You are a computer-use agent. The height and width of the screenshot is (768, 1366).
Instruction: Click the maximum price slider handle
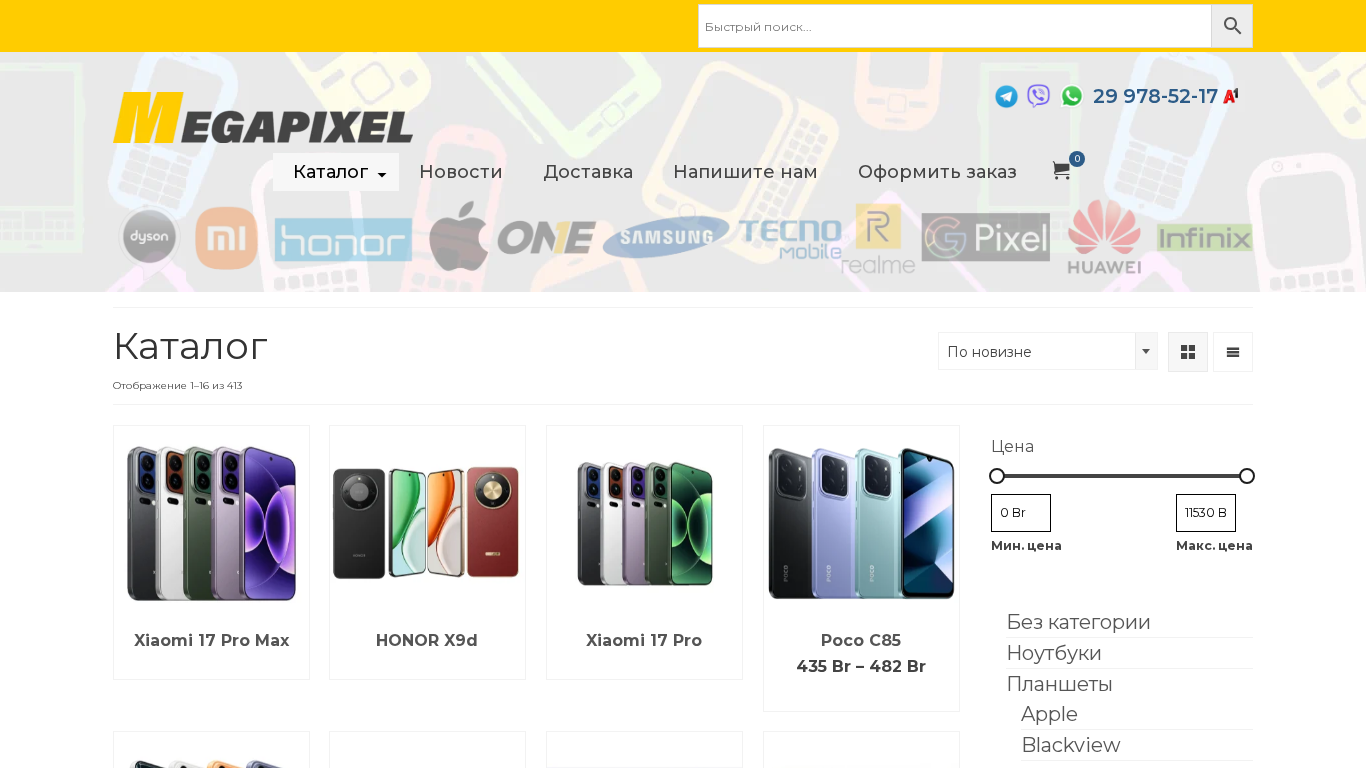coord(1246,476)
